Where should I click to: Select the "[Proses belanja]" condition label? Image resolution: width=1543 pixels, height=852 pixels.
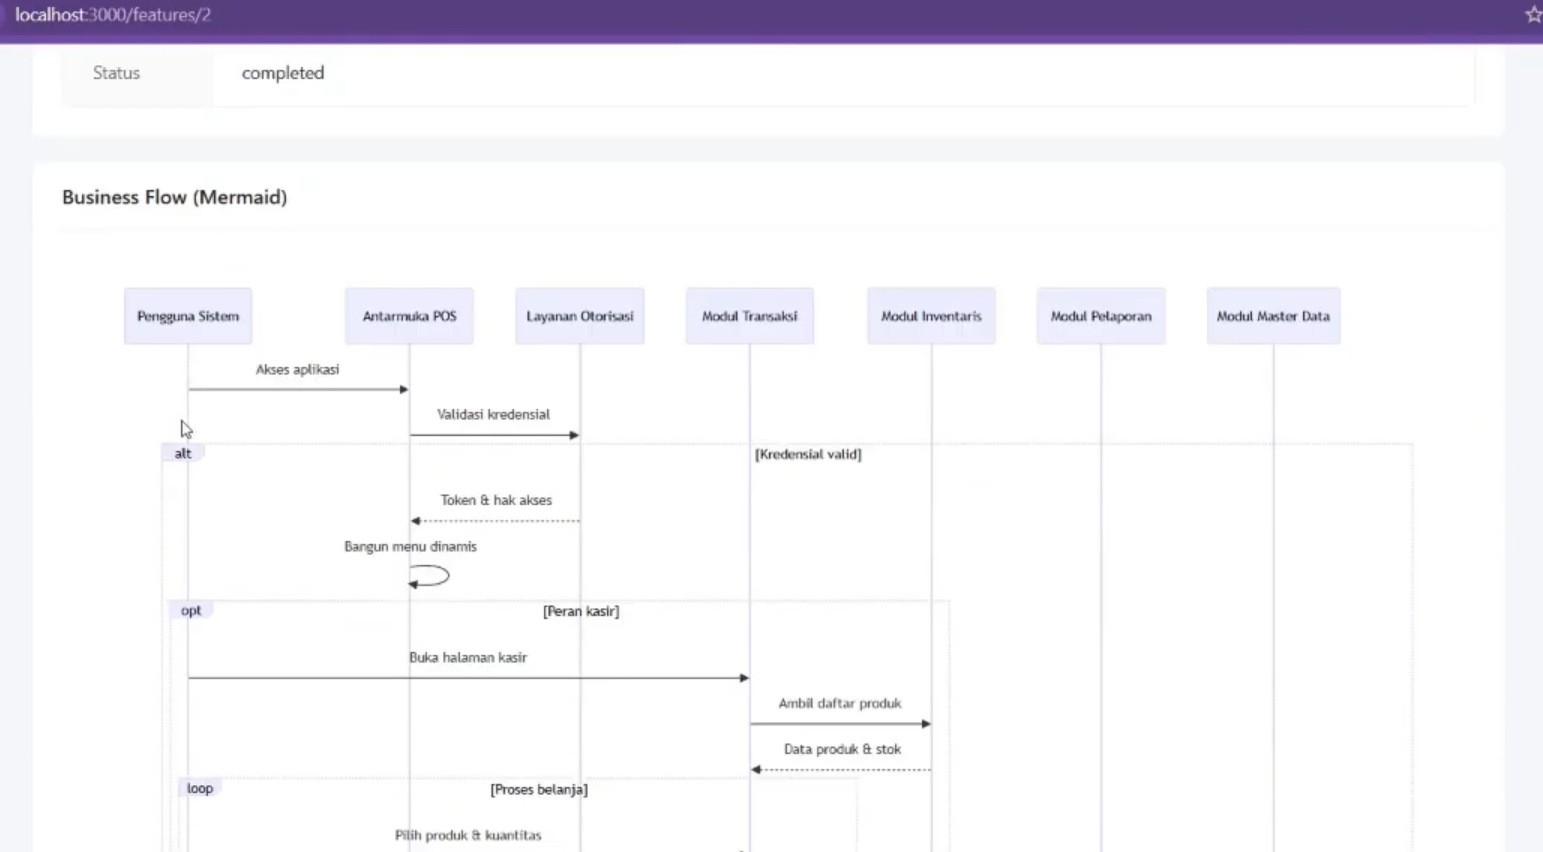539,789
